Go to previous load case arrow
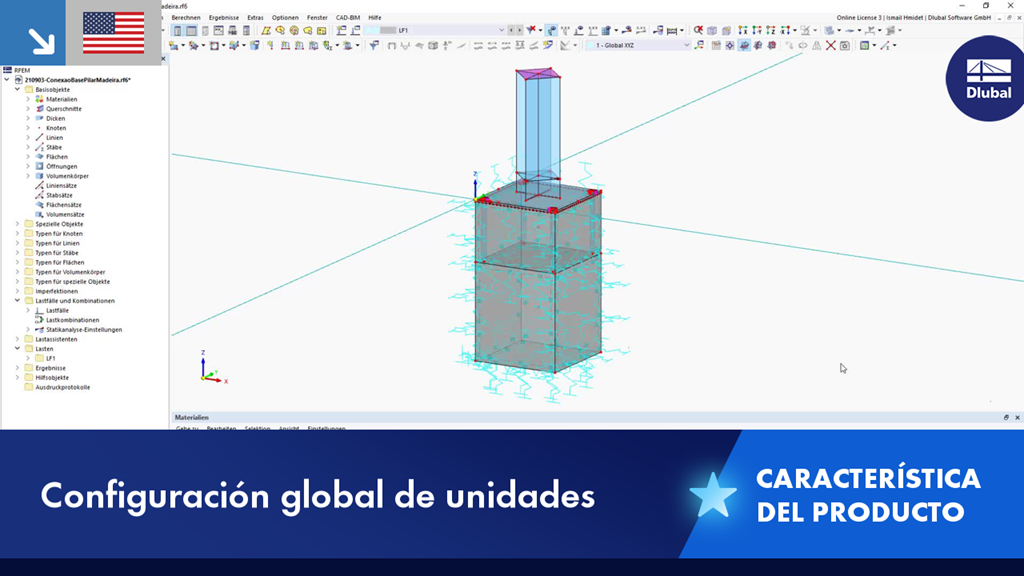This screenshot has height=576, width=1024. pos(511,30)
